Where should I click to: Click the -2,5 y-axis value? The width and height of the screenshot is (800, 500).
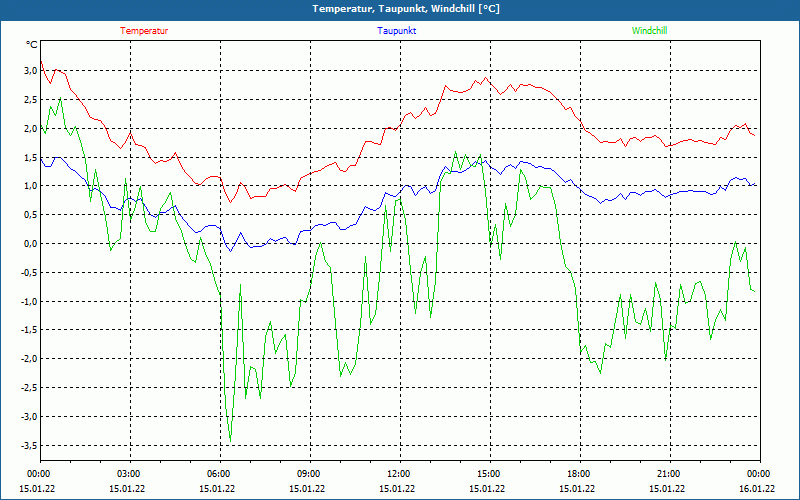29,388
